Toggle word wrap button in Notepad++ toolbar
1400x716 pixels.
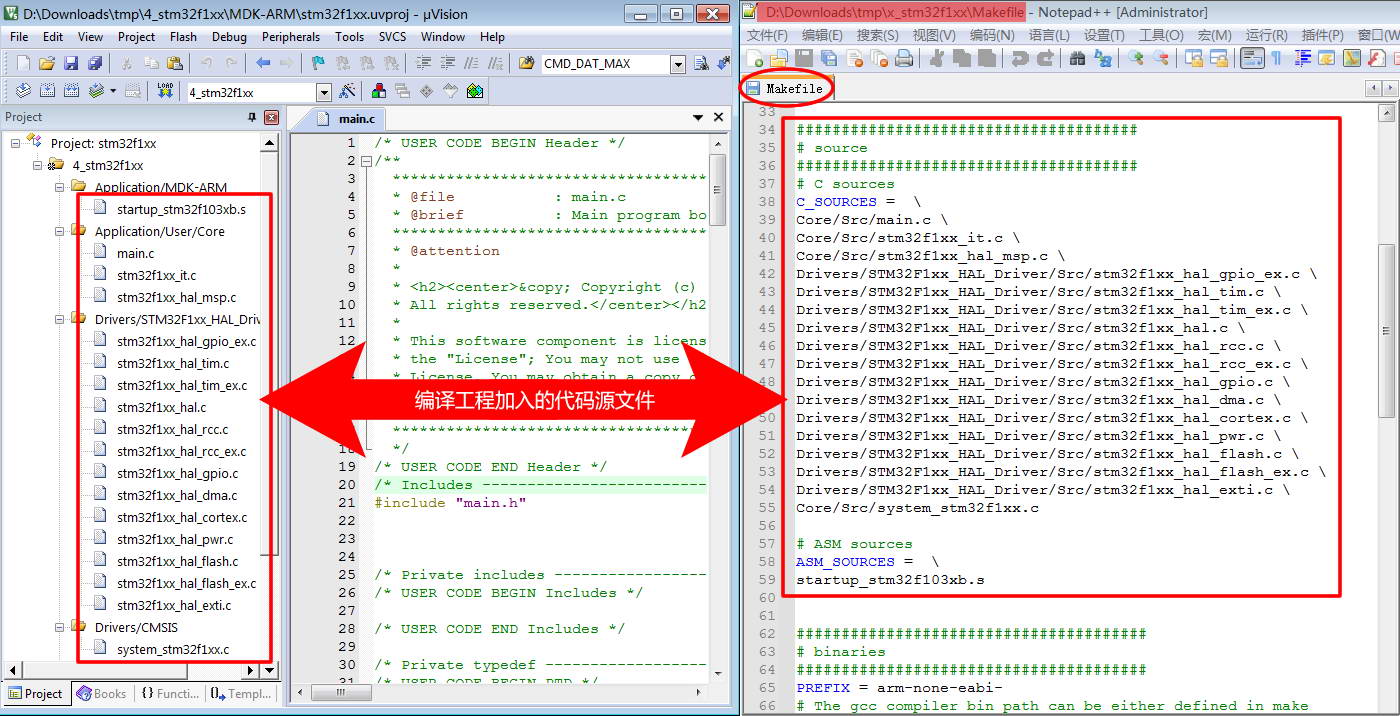point(1251,58)
